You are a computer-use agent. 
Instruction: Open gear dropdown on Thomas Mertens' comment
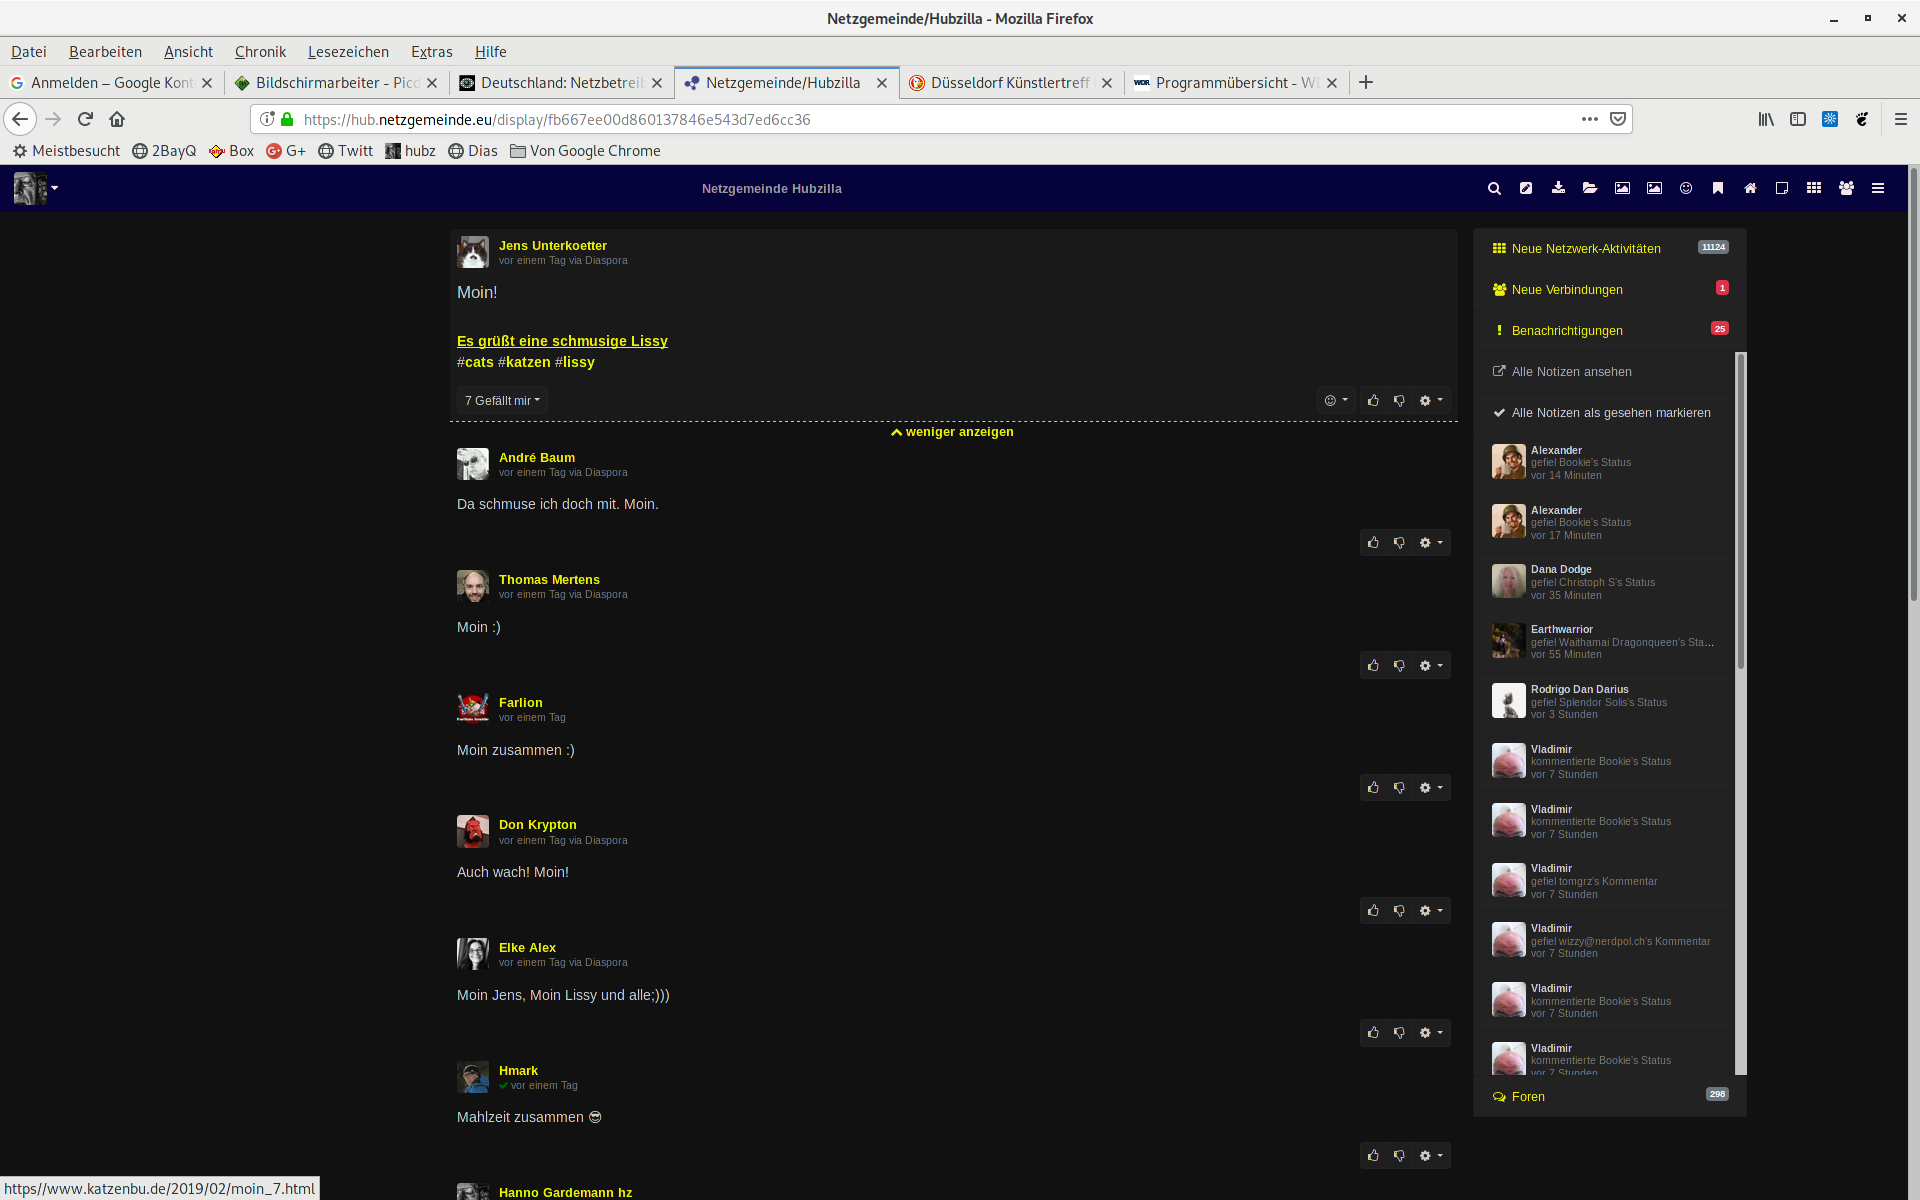click(x=1431, y=666)
